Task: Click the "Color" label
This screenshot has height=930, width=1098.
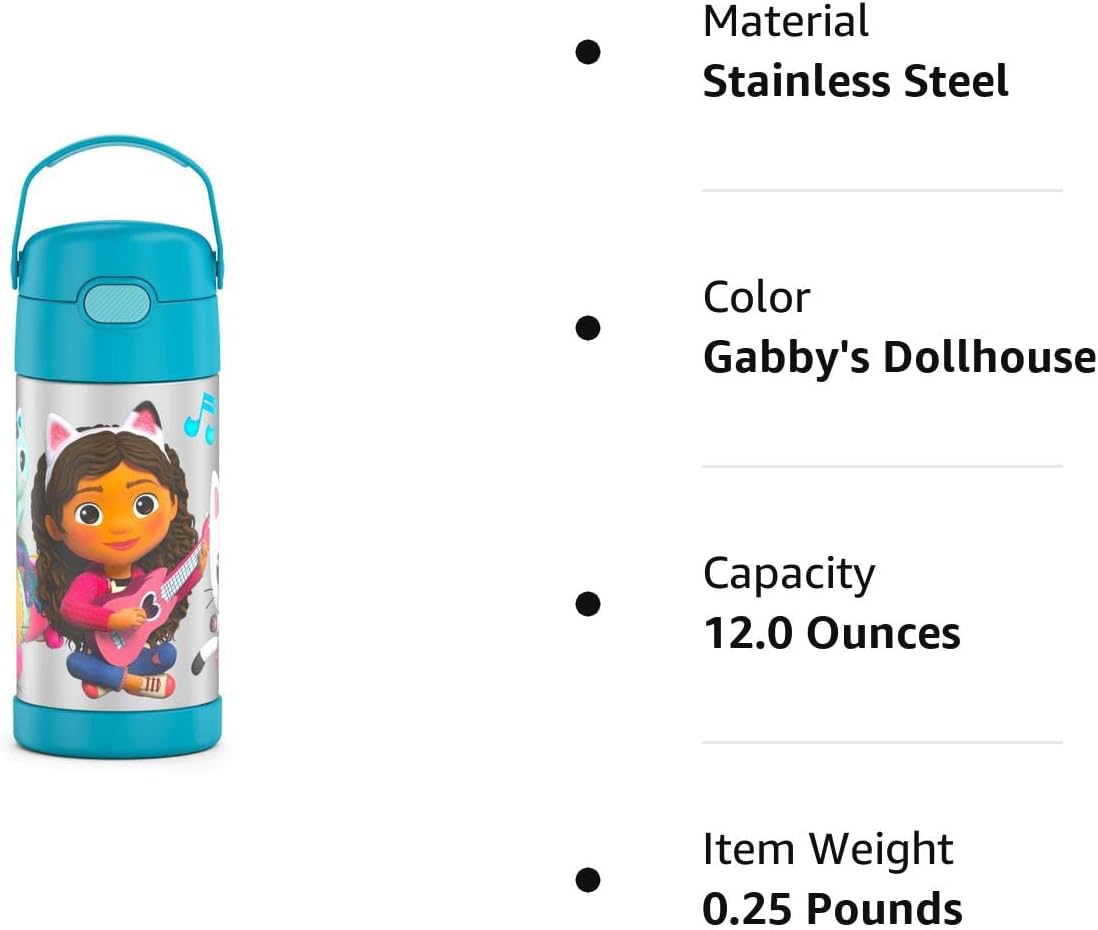Action: tap(755, 298)
